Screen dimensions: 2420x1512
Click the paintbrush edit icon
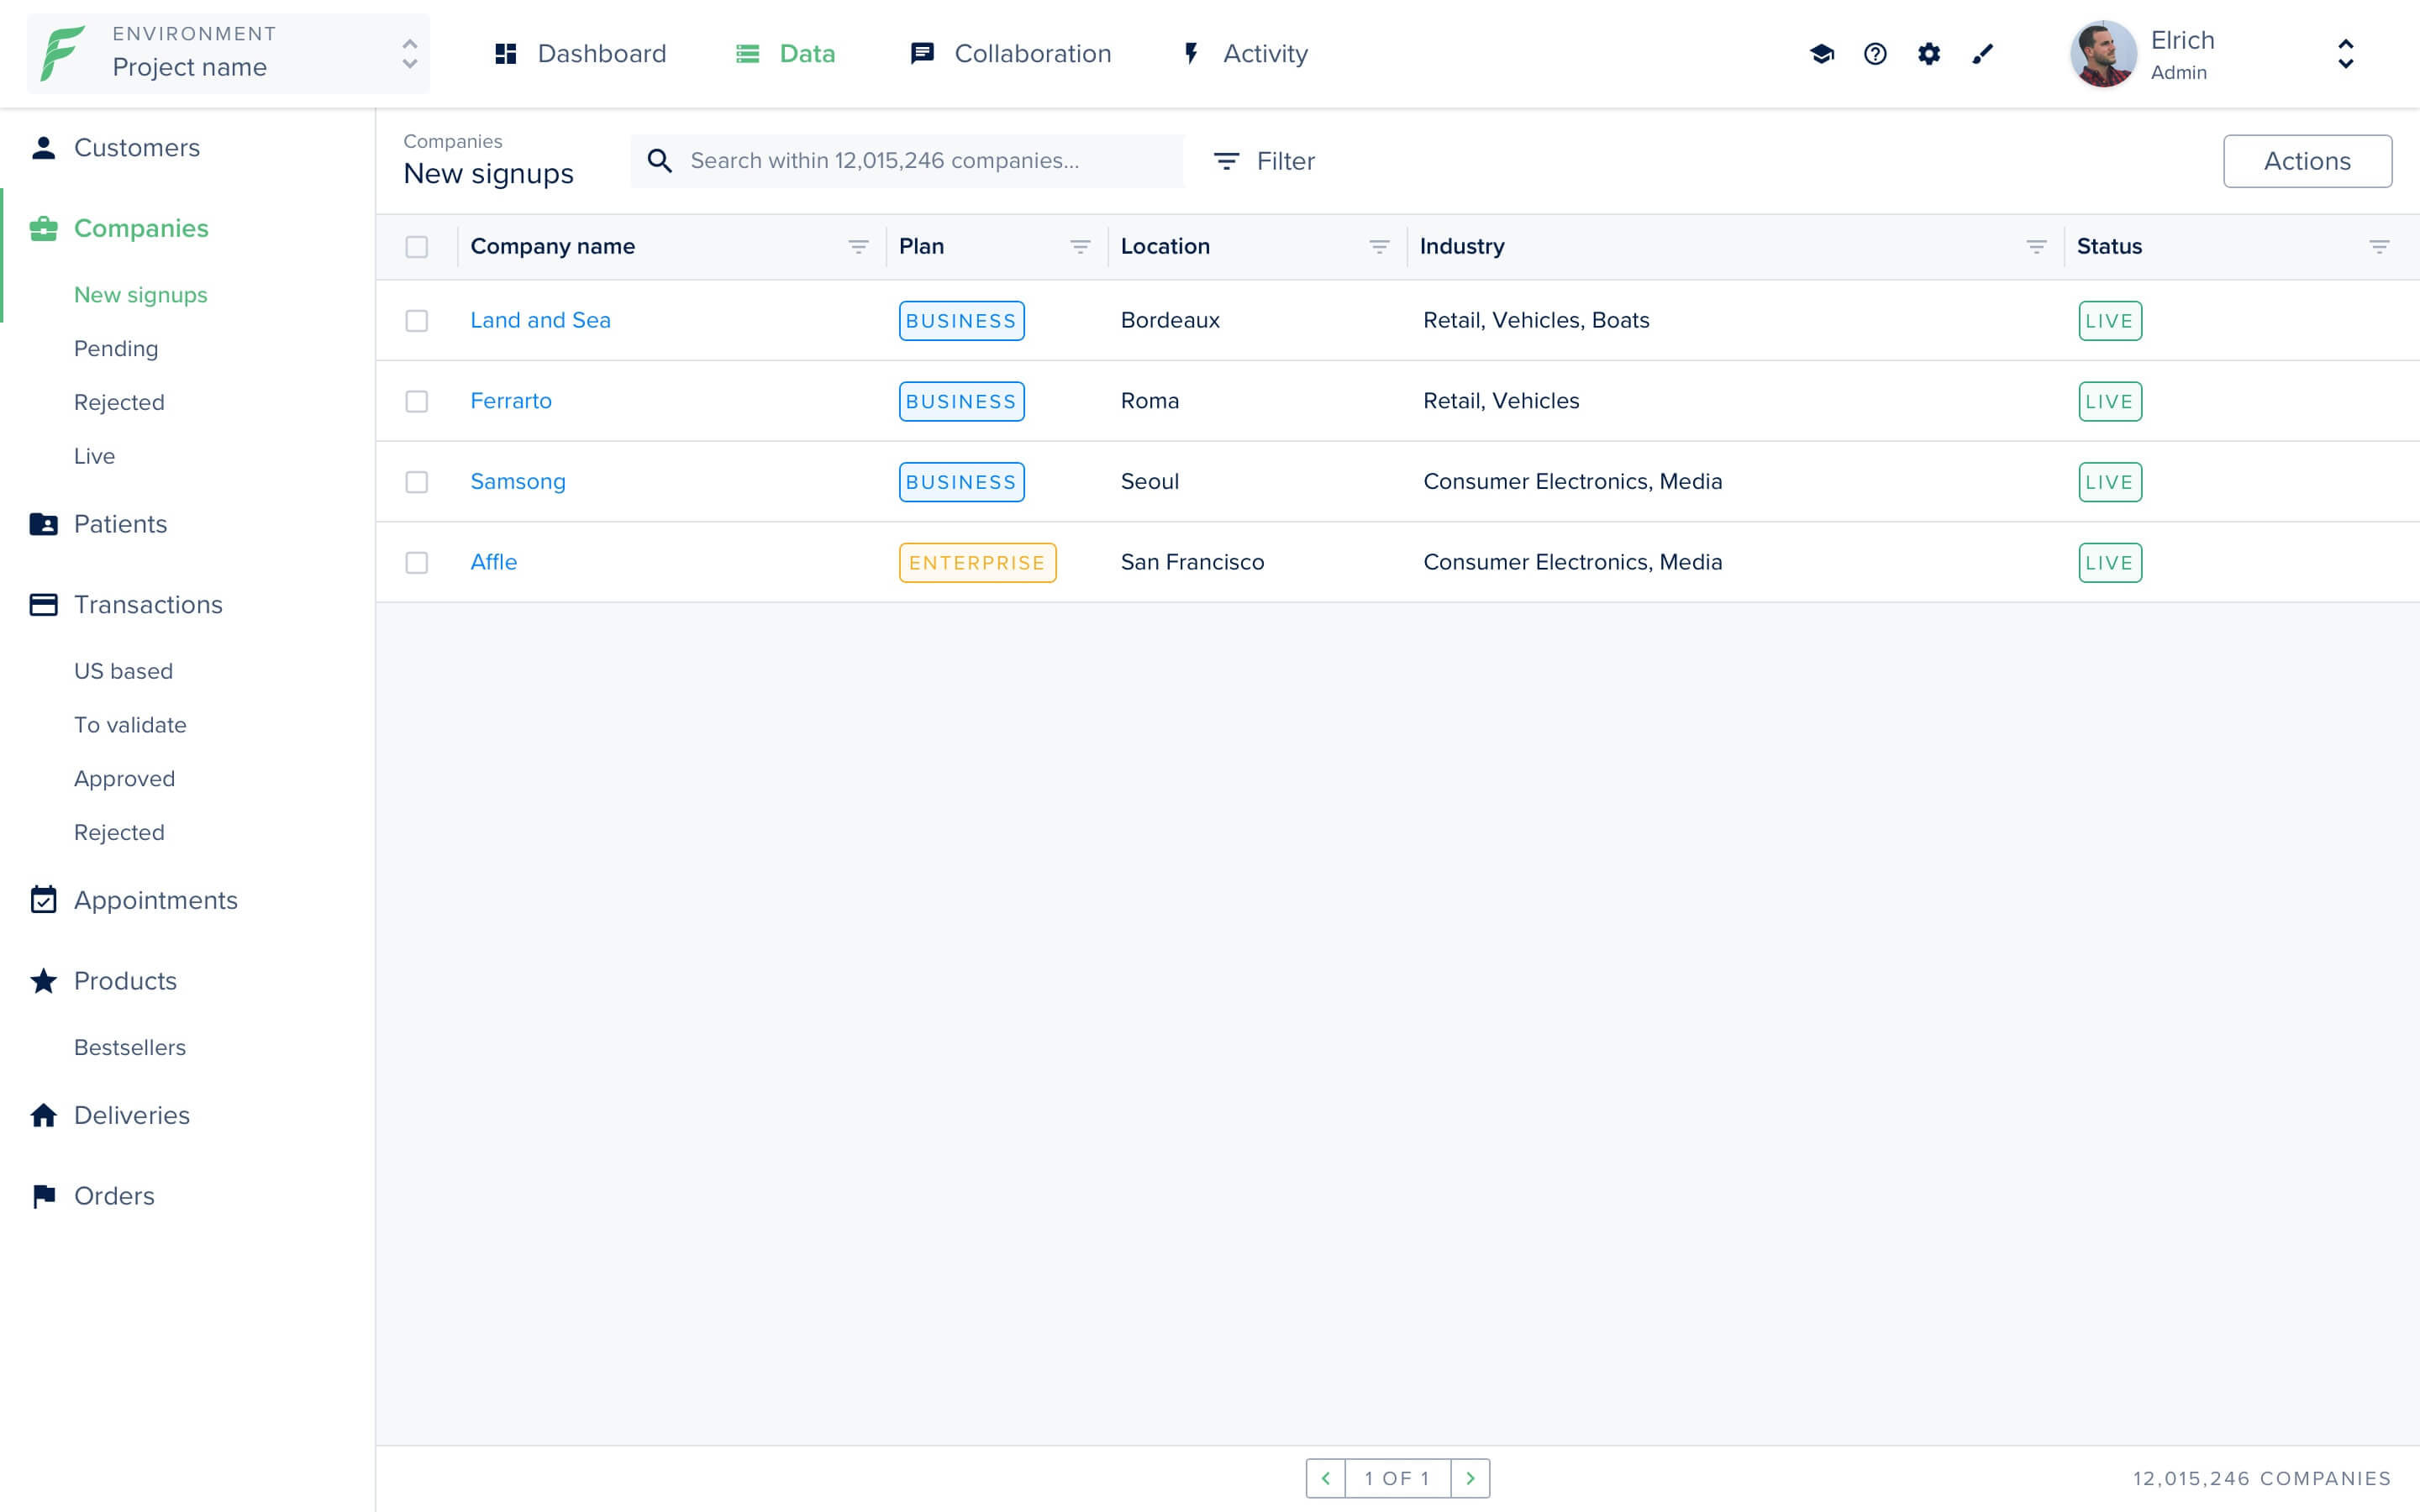point(1982,54)
